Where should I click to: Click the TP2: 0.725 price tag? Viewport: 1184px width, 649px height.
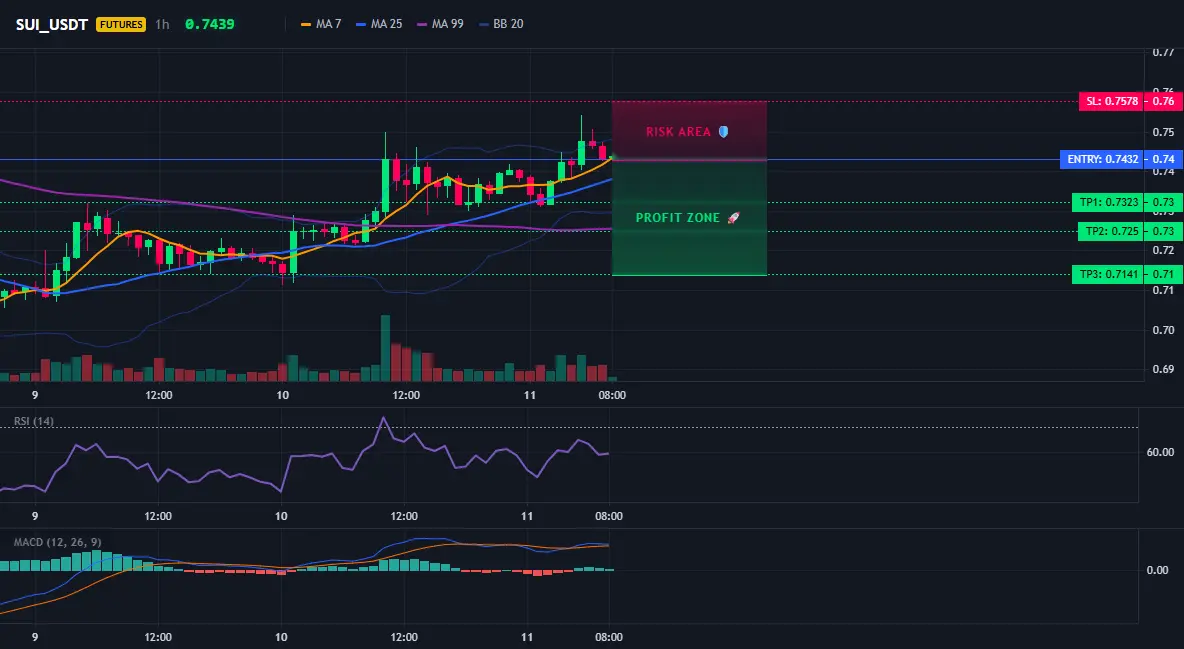1112,231
